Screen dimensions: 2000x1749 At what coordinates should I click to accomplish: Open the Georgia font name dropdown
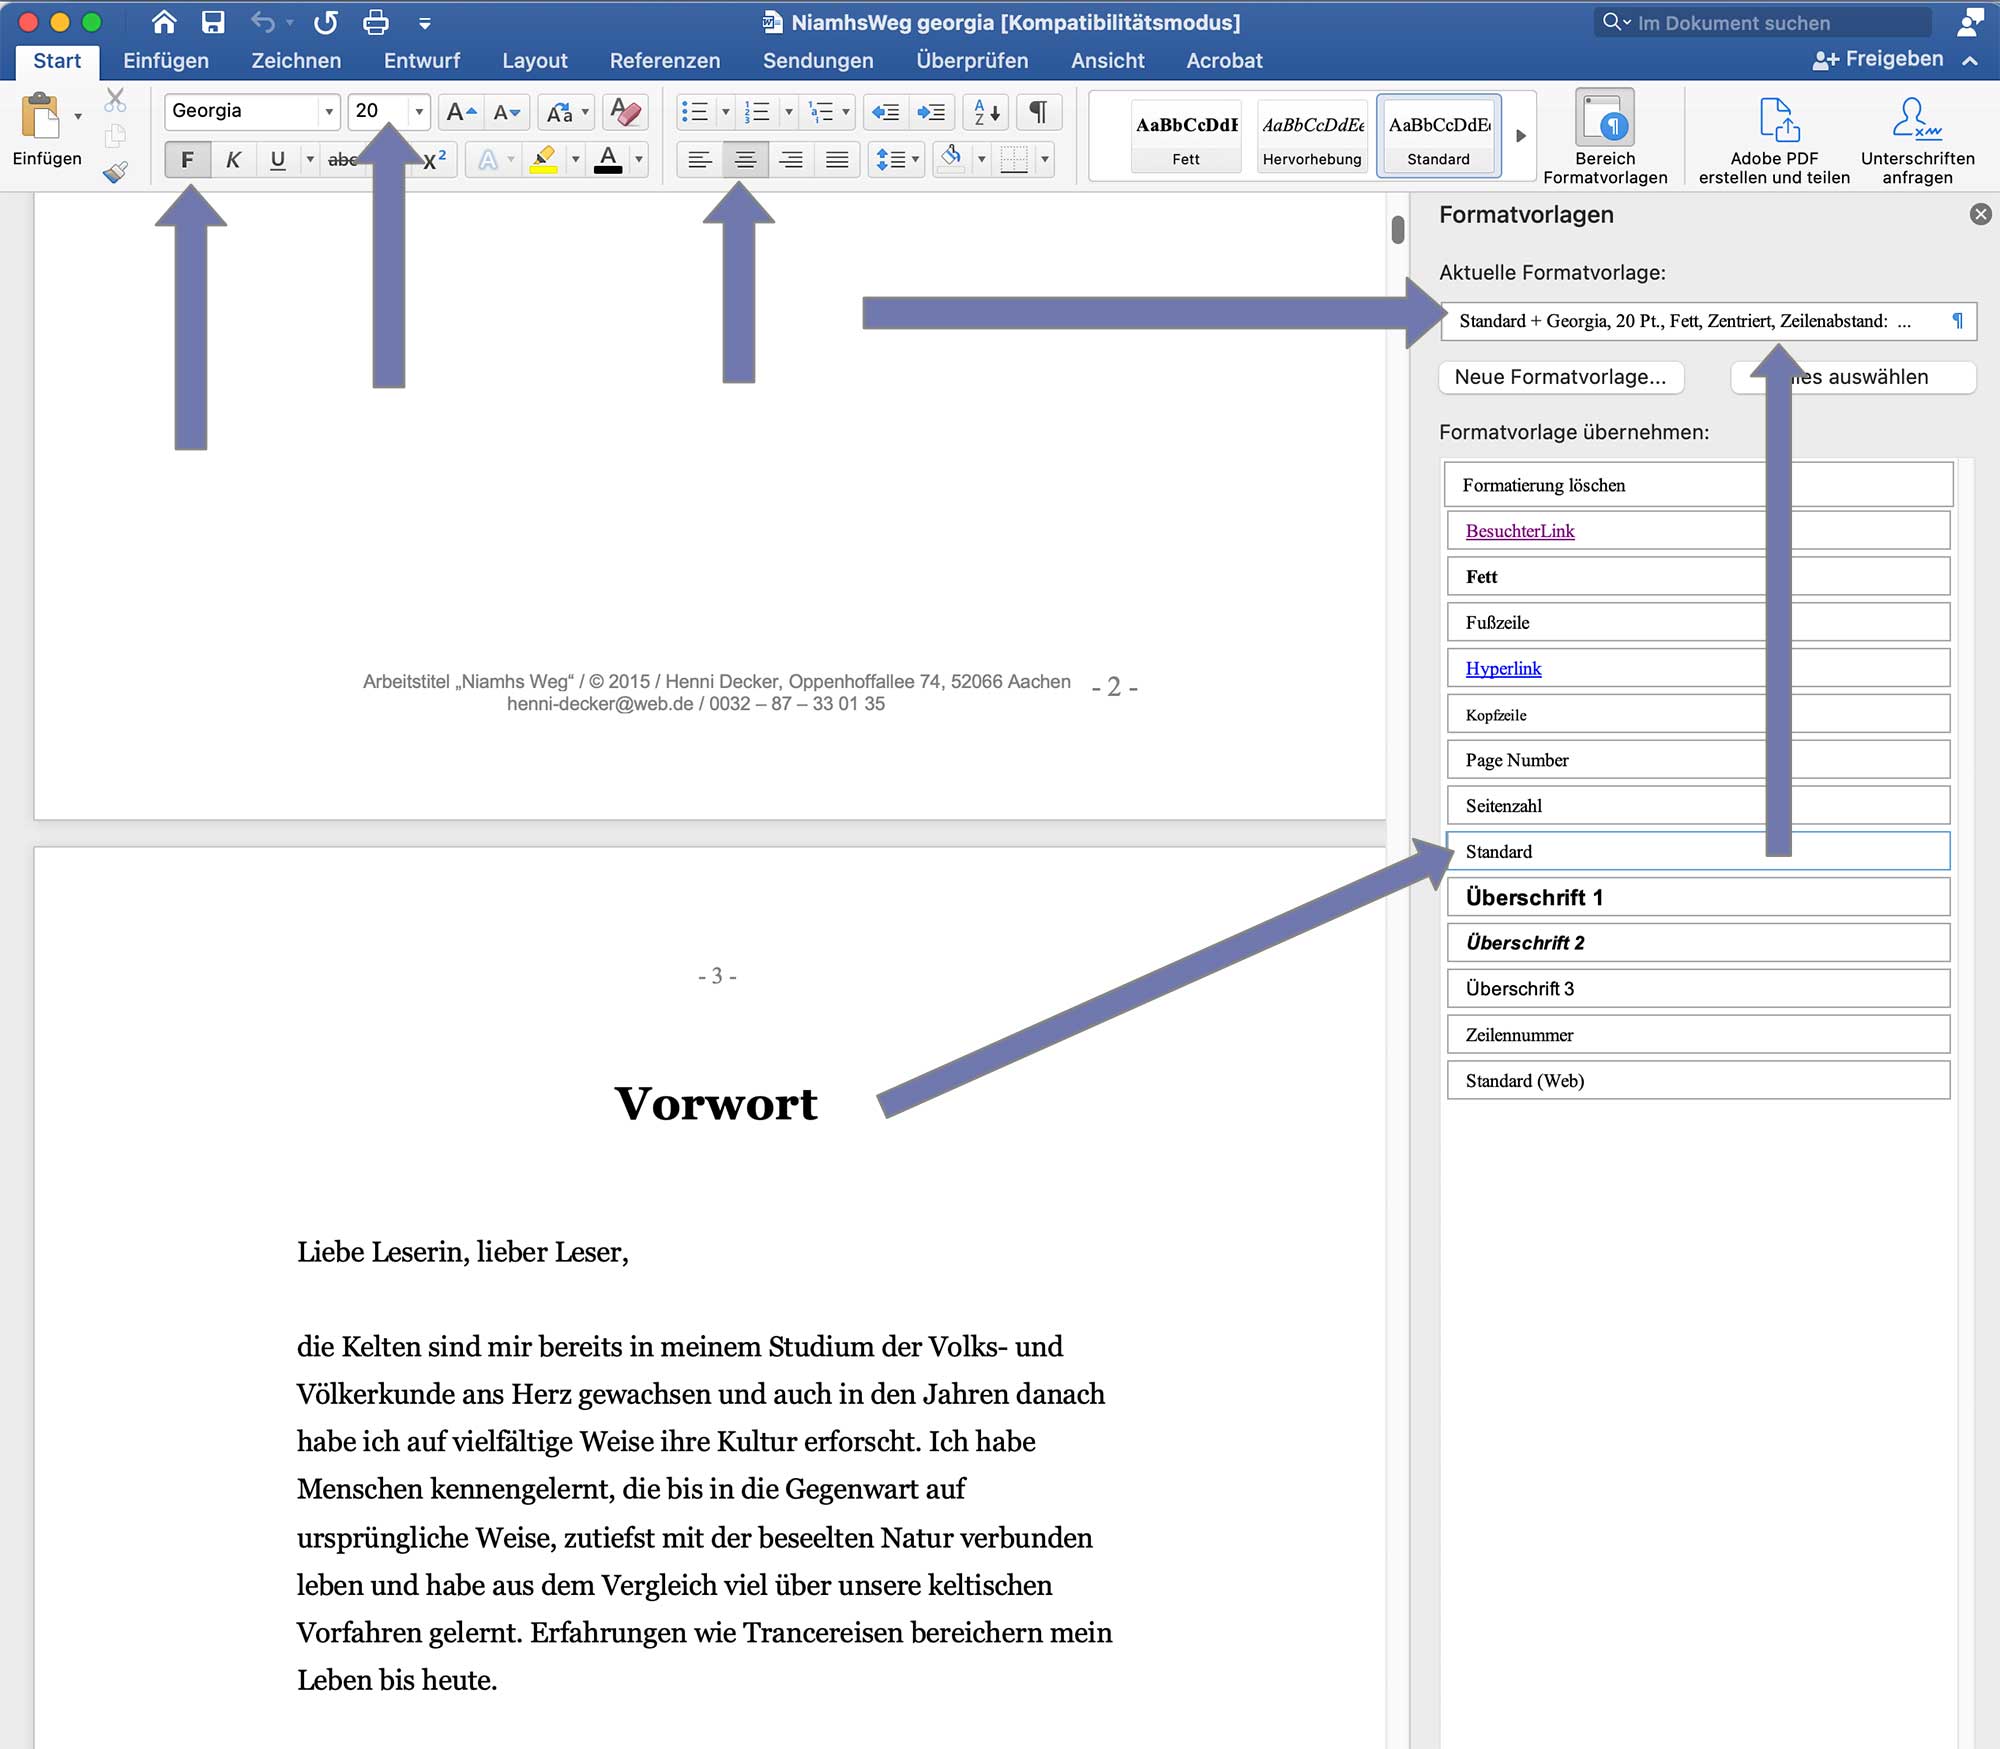(328, 111)
